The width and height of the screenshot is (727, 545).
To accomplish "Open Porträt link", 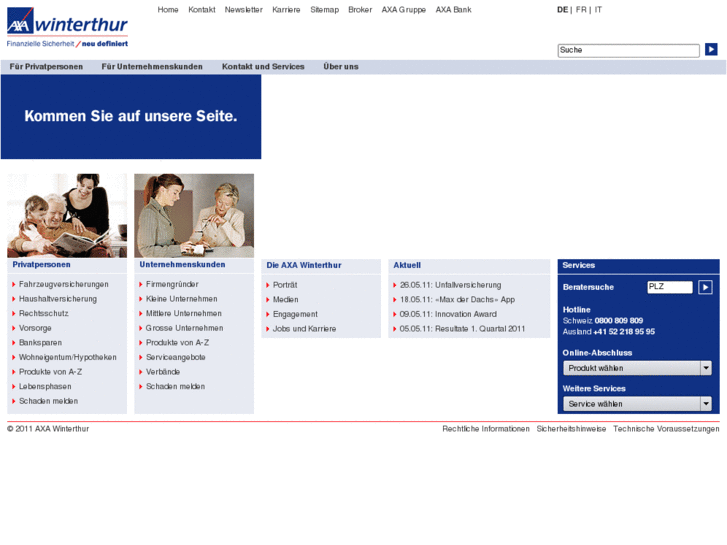I will pos(285,285).
